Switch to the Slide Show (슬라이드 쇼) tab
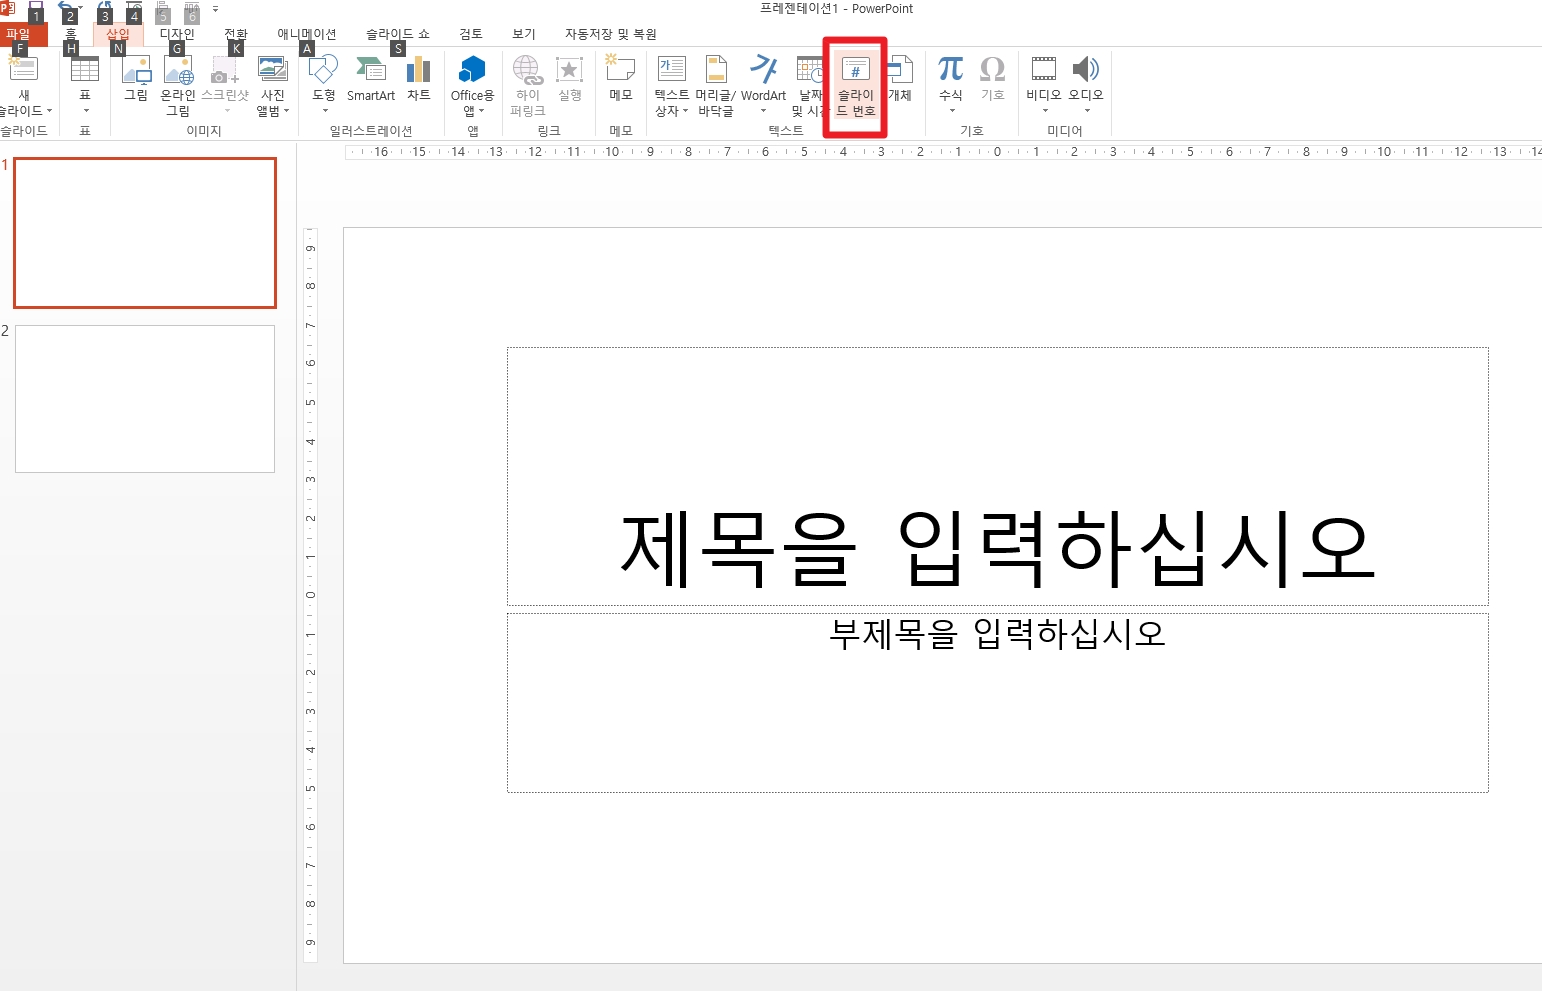The height and width of the screenshot is (991, 1542). [397, 34]
